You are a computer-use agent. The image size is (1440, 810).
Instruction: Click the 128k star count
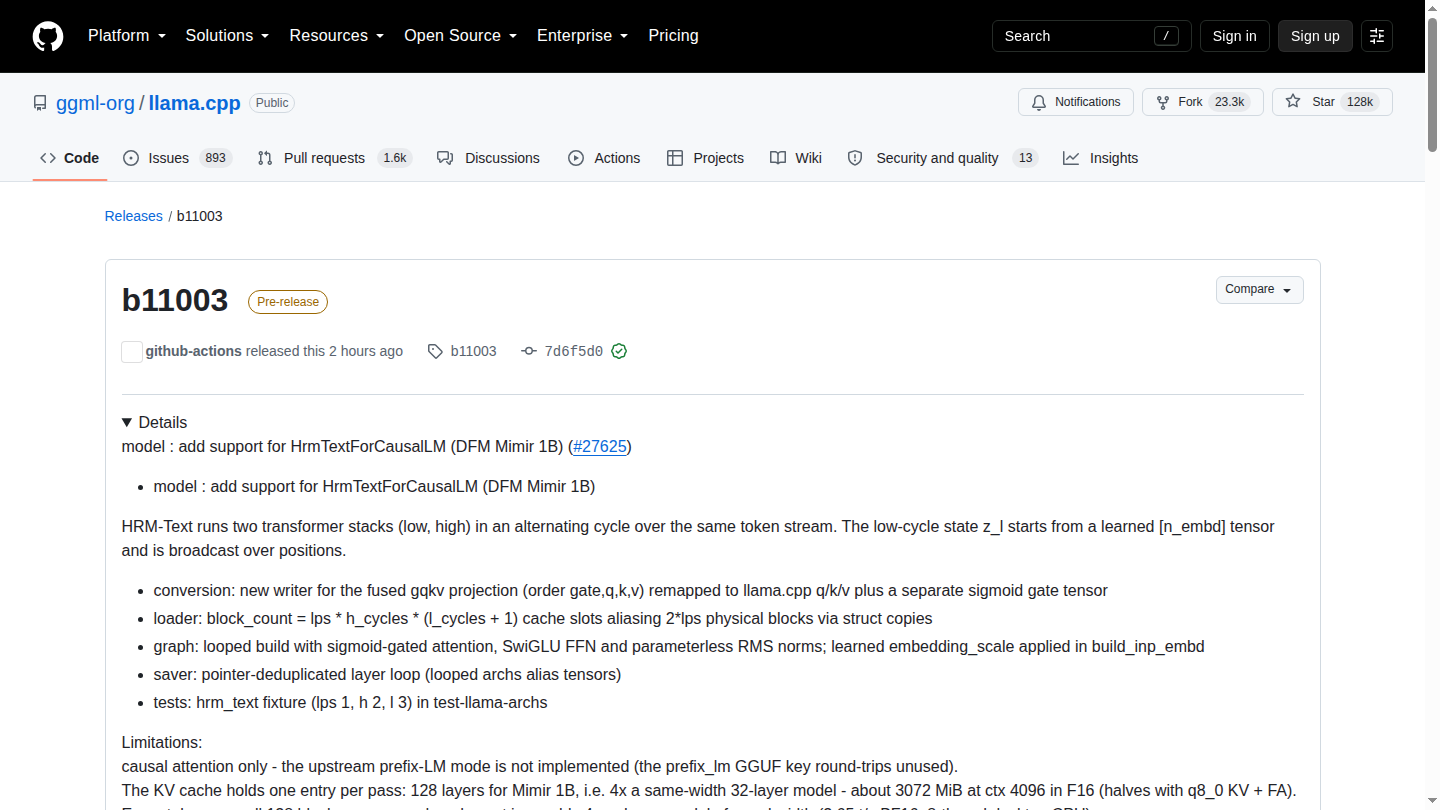(1360, 102)
